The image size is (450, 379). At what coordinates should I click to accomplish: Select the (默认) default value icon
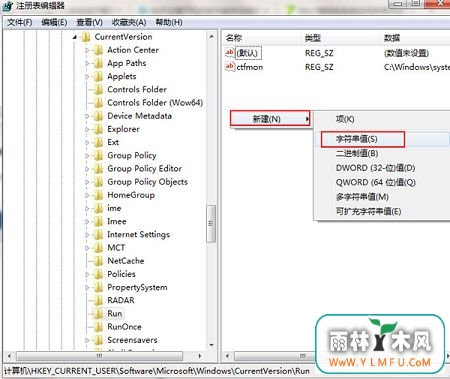tap(229, 53)
